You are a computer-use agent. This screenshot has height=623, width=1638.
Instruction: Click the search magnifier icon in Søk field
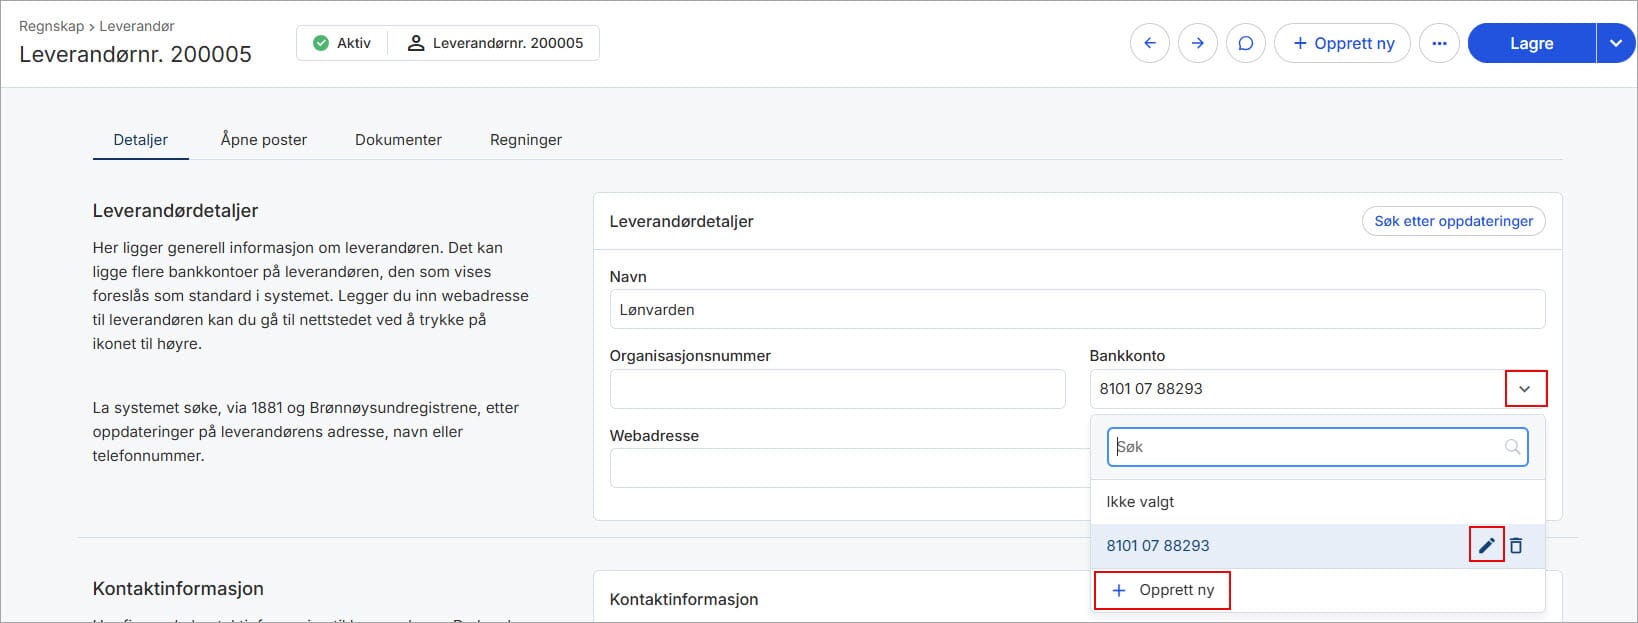point(1512,447)
